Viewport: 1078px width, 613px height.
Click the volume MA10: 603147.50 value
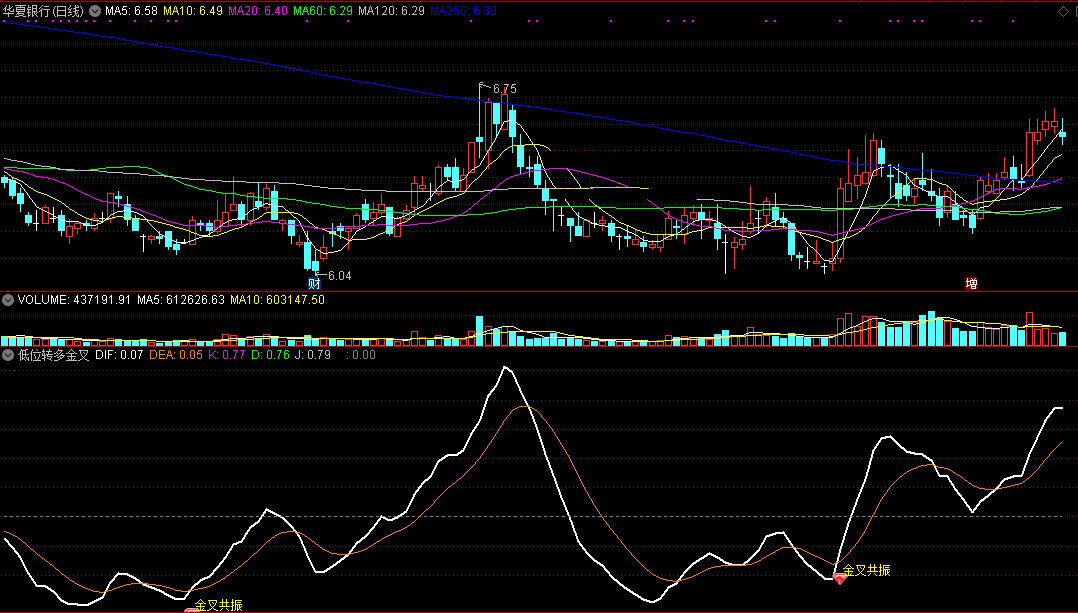tap(278, 300)
